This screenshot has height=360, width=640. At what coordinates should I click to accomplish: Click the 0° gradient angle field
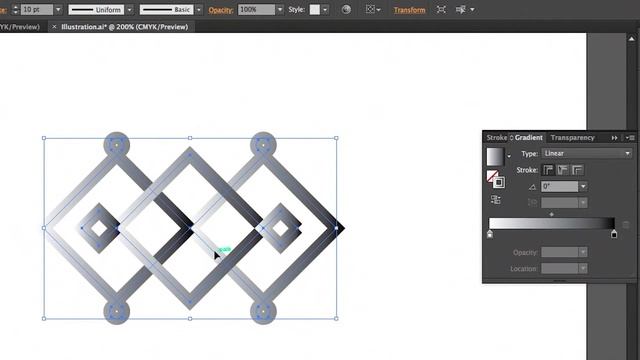click(560, 187)
